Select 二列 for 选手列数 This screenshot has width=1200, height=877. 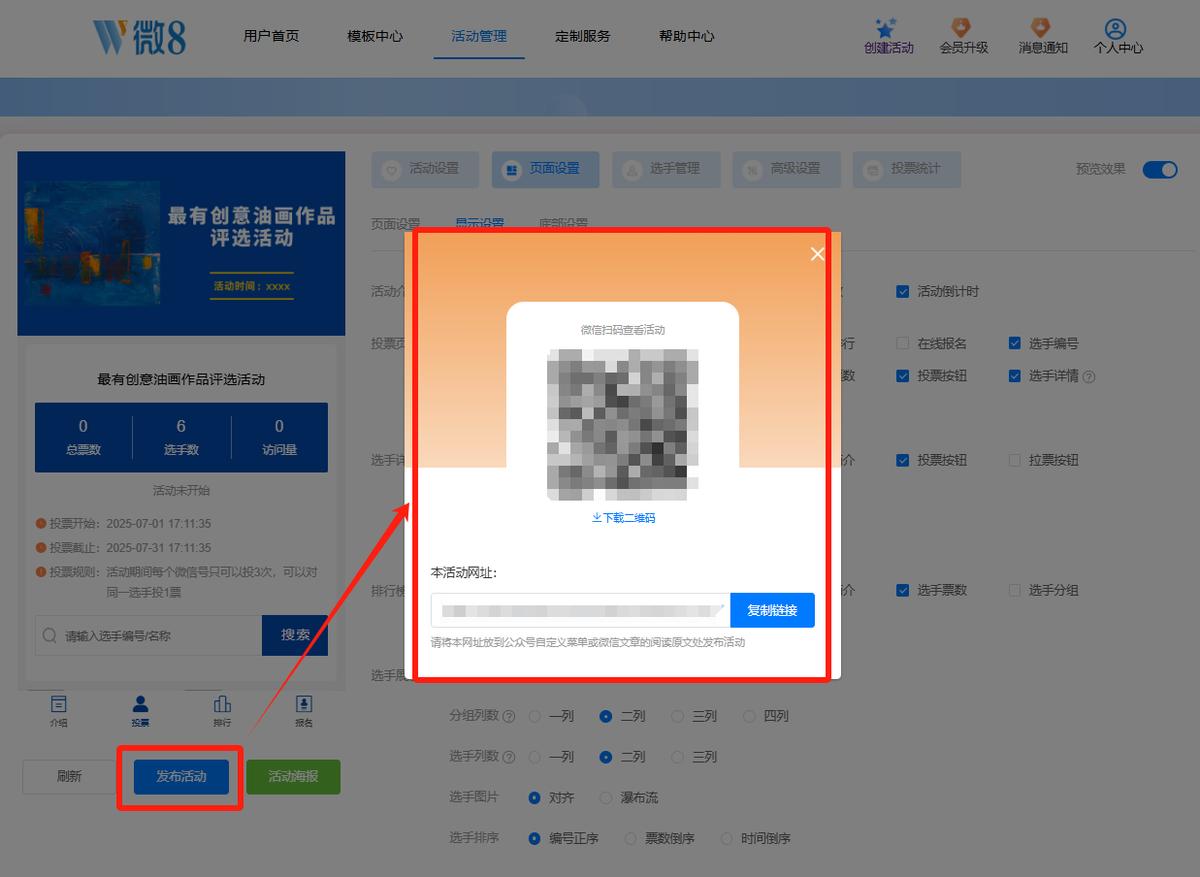[x=606, y=757]
